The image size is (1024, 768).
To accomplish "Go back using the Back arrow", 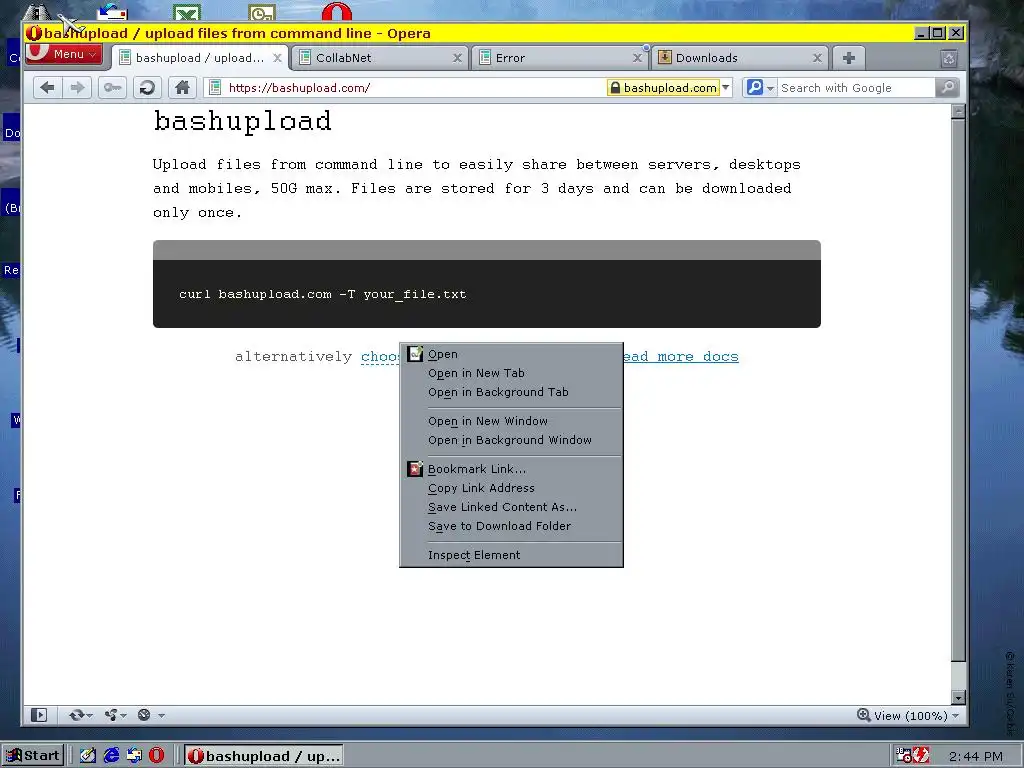I will [47, 88].
